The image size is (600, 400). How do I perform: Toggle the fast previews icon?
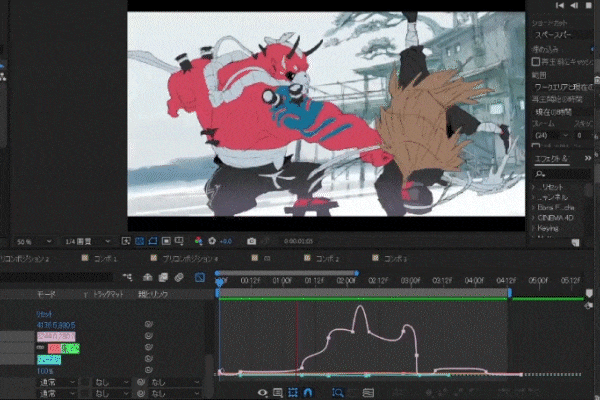[x=126, y=241]
